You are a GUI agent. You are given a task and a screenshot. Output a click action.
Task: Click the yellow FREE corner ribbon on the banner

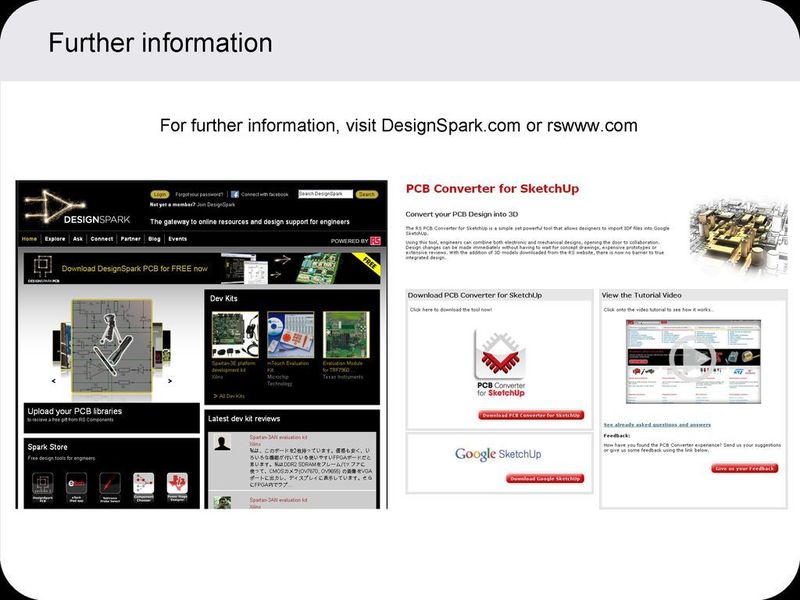pyautogui.click(x=368, y=263)
